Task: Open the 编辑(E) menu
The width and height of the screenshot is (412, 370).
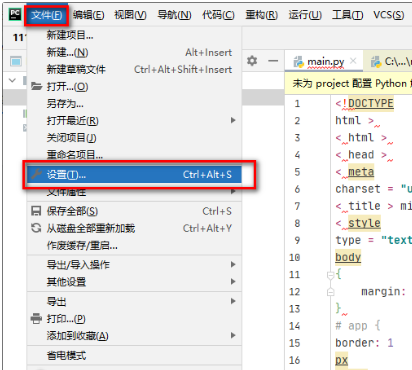Action: [x=89, y=15]
